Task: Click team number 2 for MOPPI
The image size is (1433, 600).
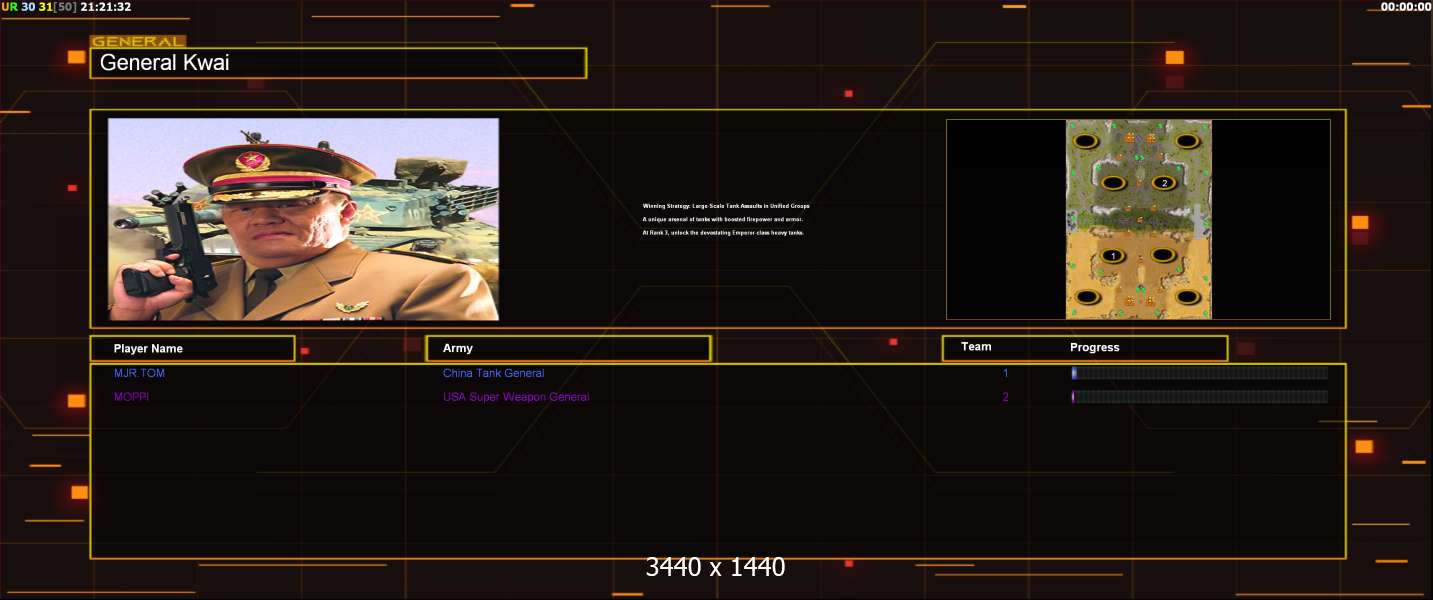Action: (1006, 398)
